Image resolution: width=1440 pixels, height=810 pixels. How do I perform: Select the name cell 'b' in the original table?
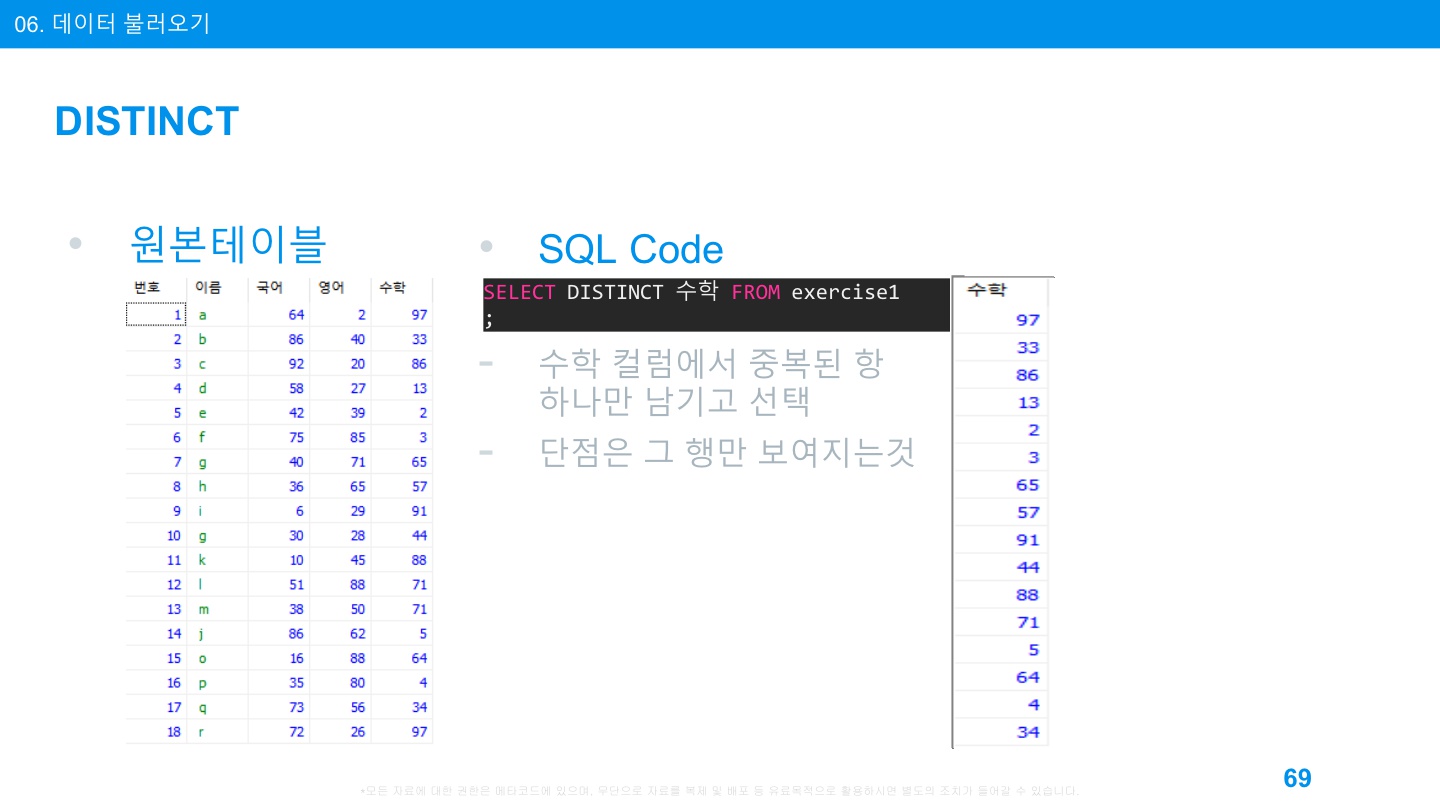point(203,340)
